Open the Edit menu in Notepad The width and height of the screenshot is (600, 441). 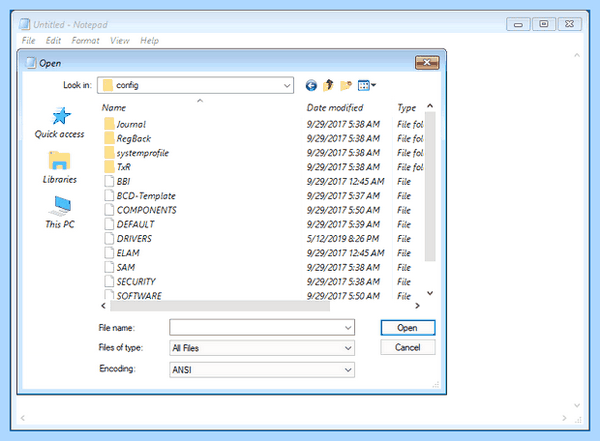pyautogui.click(x=53, y=41)
